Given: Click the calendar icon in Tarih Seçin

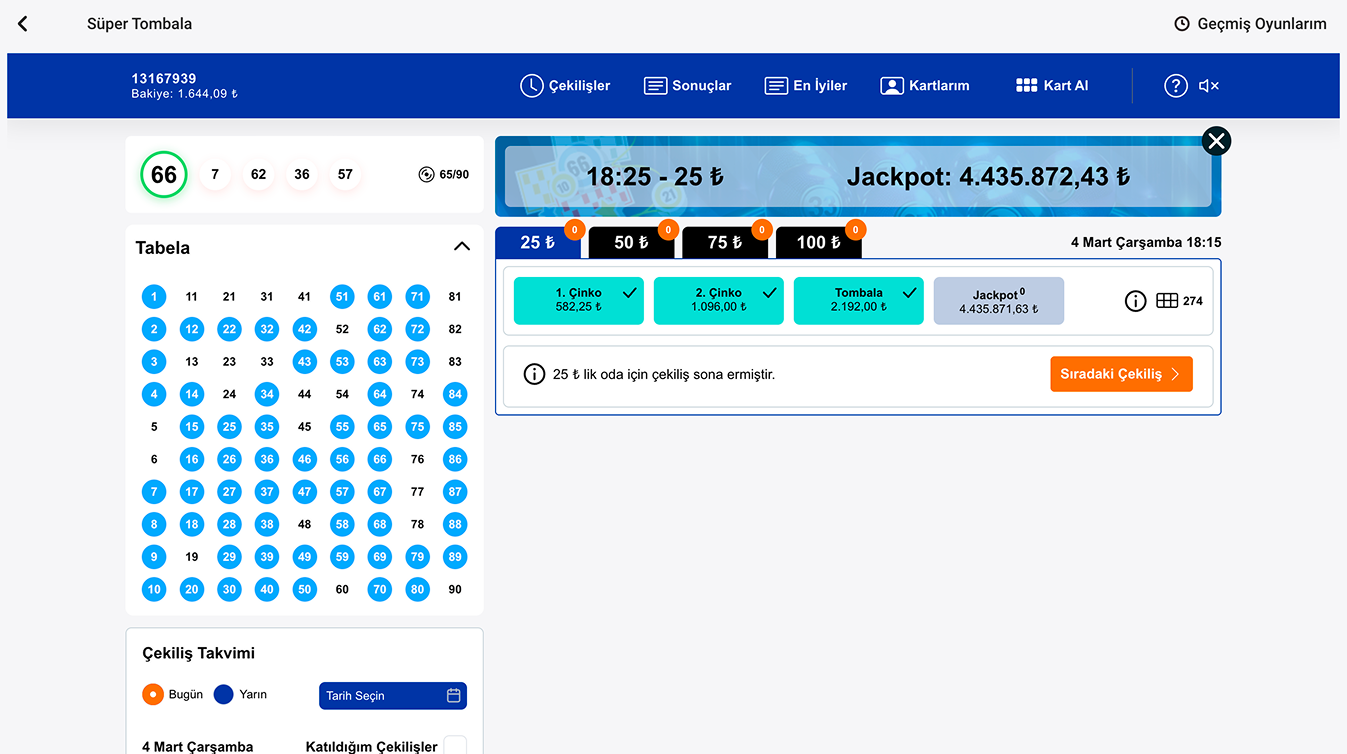Looking at the screenshot, I should click(453, 695).
